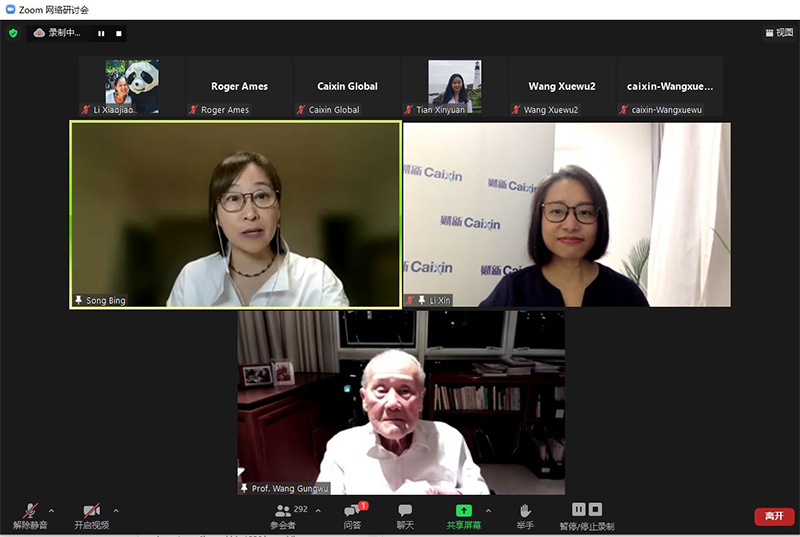Select the caixin-Wangxuewu participant tile
Screen dimensions: 800x537
[670, 86]
